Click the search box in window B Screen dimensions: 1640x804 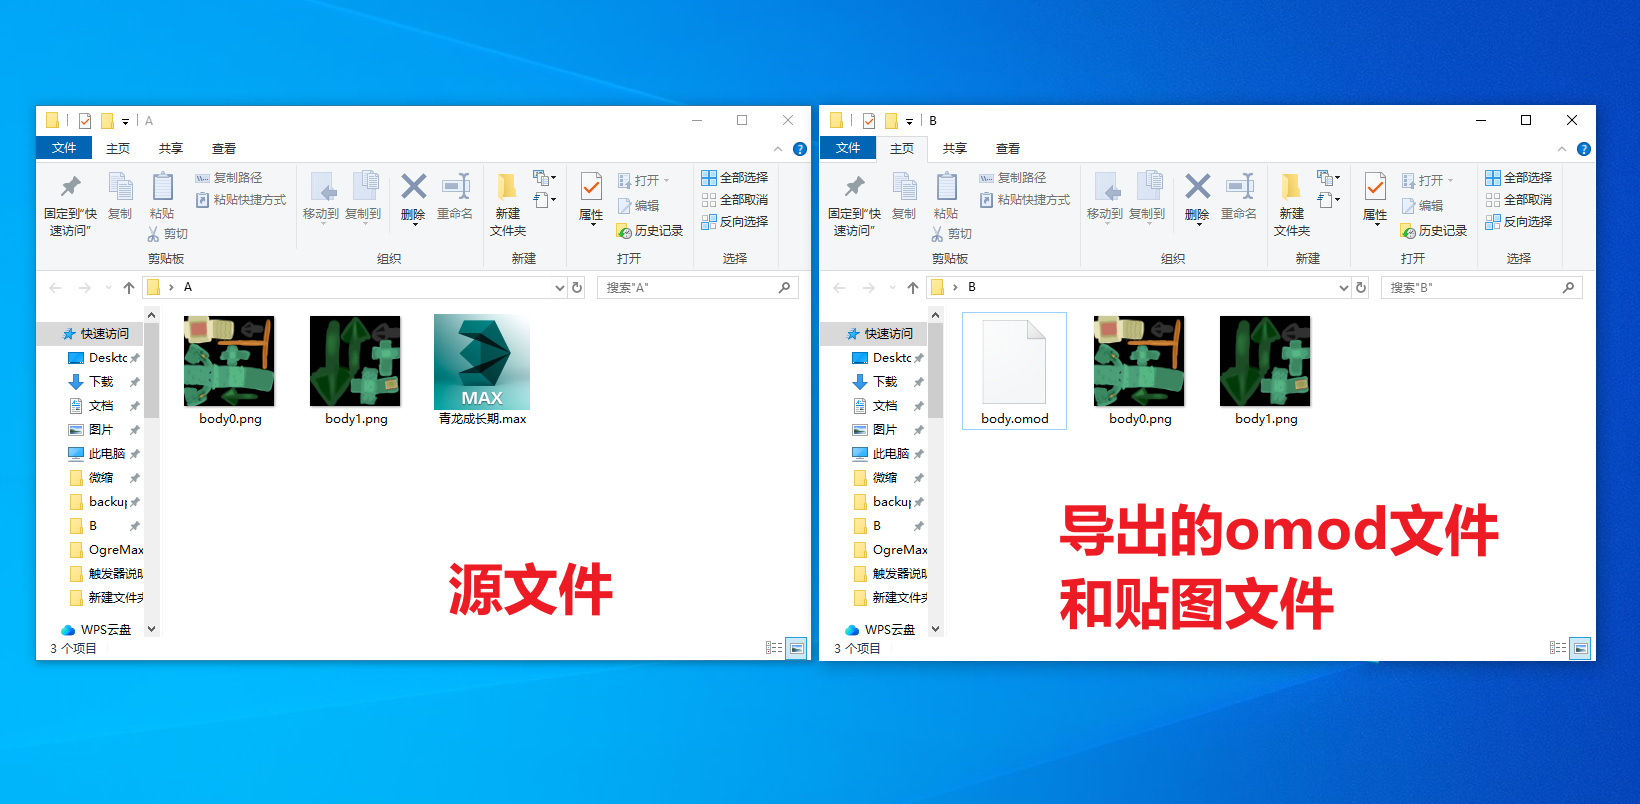pos(1481,288)
